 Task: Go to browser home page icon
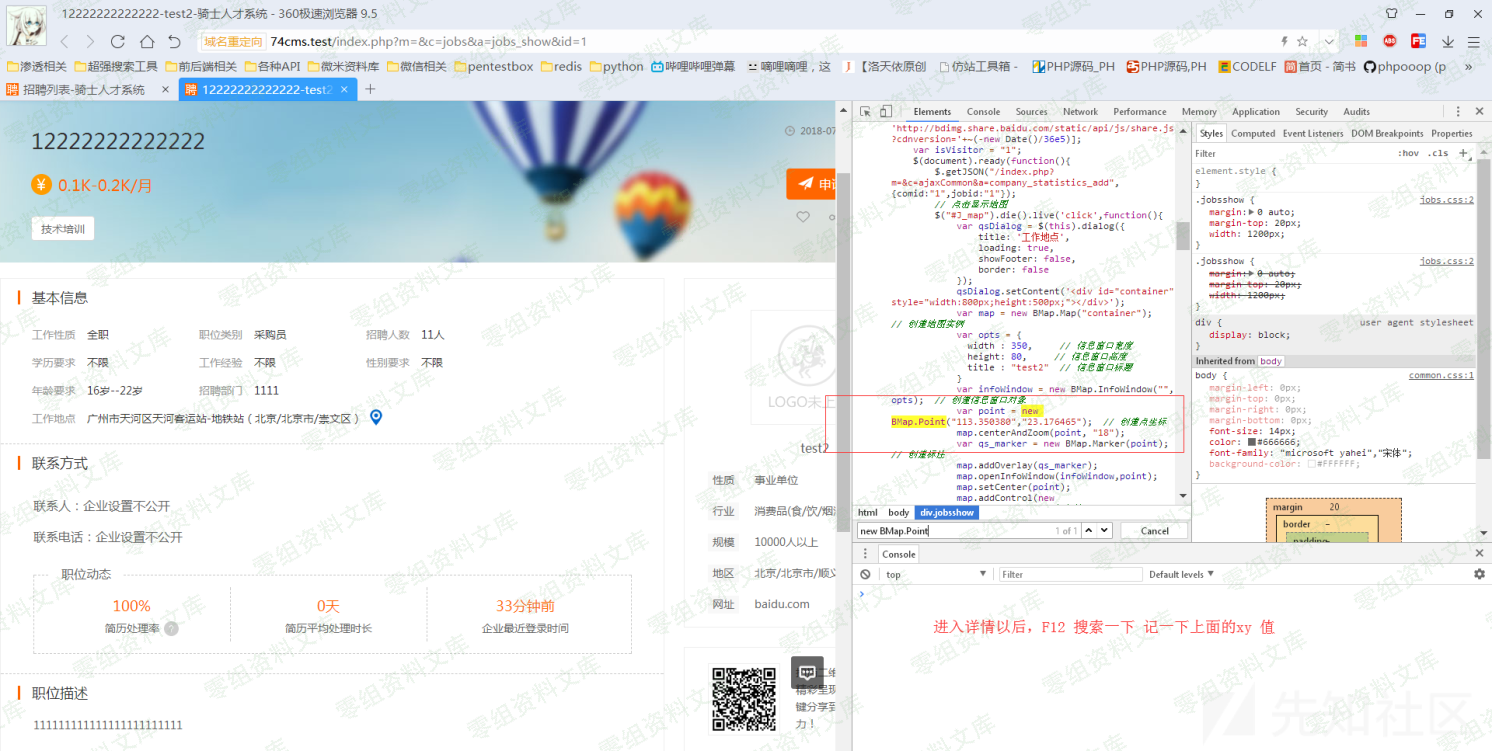pos(147,41)
